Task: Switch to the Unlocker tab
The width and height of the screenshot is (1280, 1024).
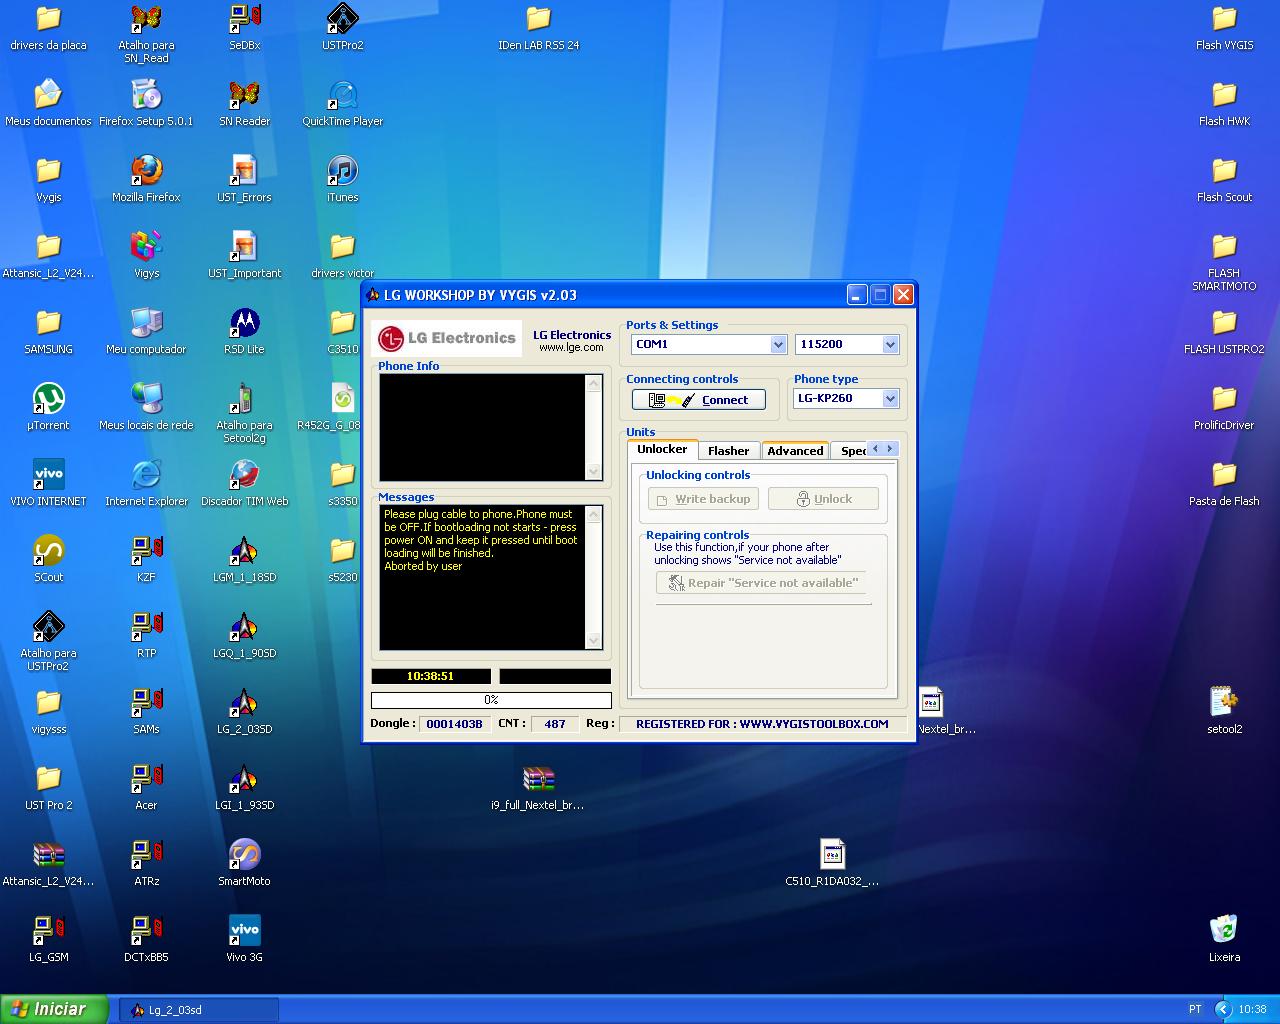Action: pyautogui.click(x=662, y=449)
